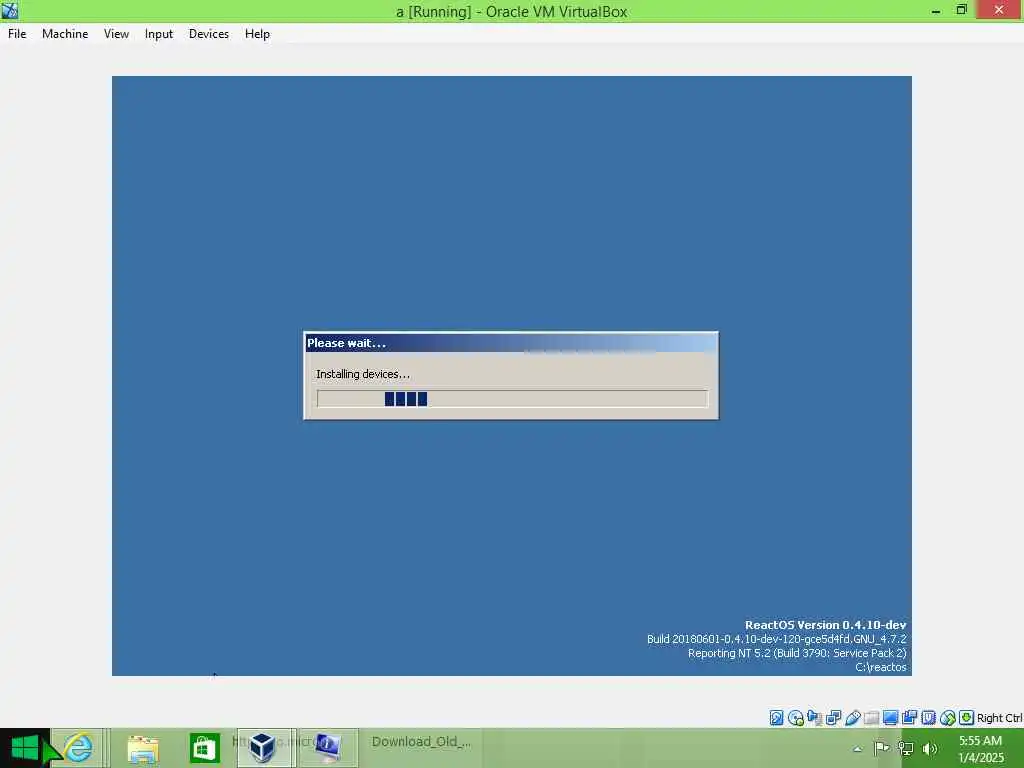The width and height of the screenshot is (1024, 768).
Task: Click the optical drive status icon
Action: tap(795, 718)
